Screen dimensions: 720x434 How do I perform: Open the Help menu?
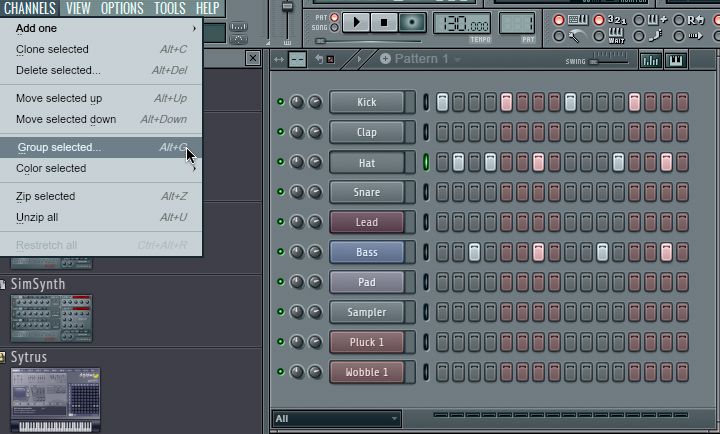pos(208,8)
